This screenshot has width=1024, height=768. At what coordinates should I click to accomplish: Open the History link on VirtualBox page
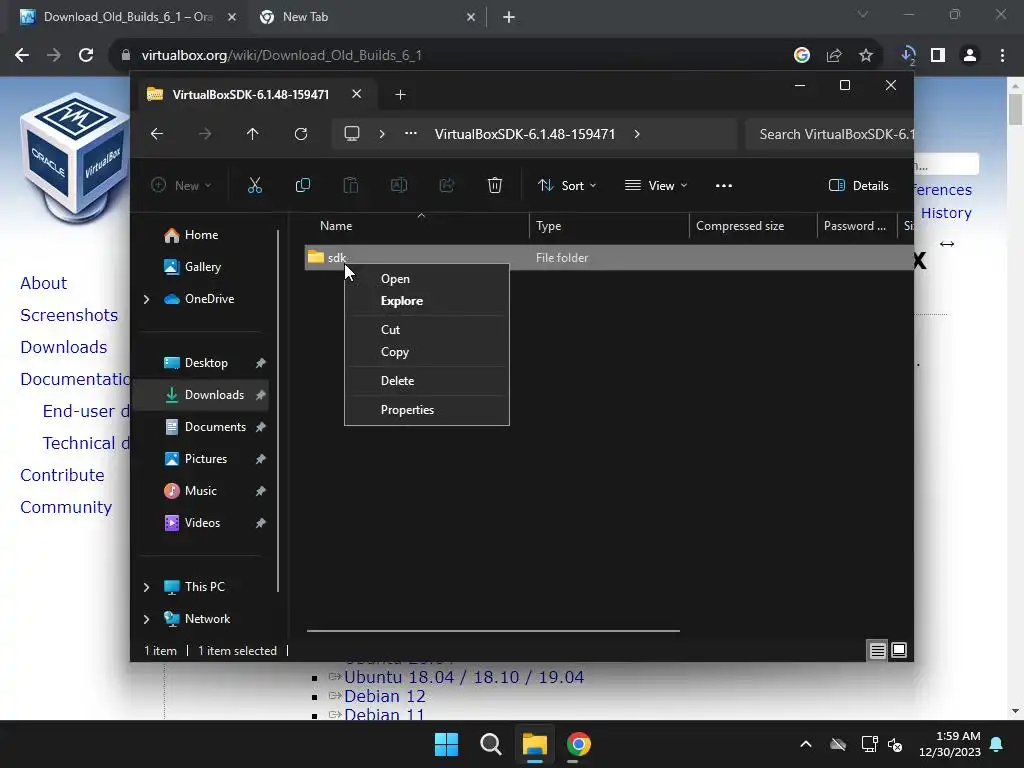[x=946, y=213]
